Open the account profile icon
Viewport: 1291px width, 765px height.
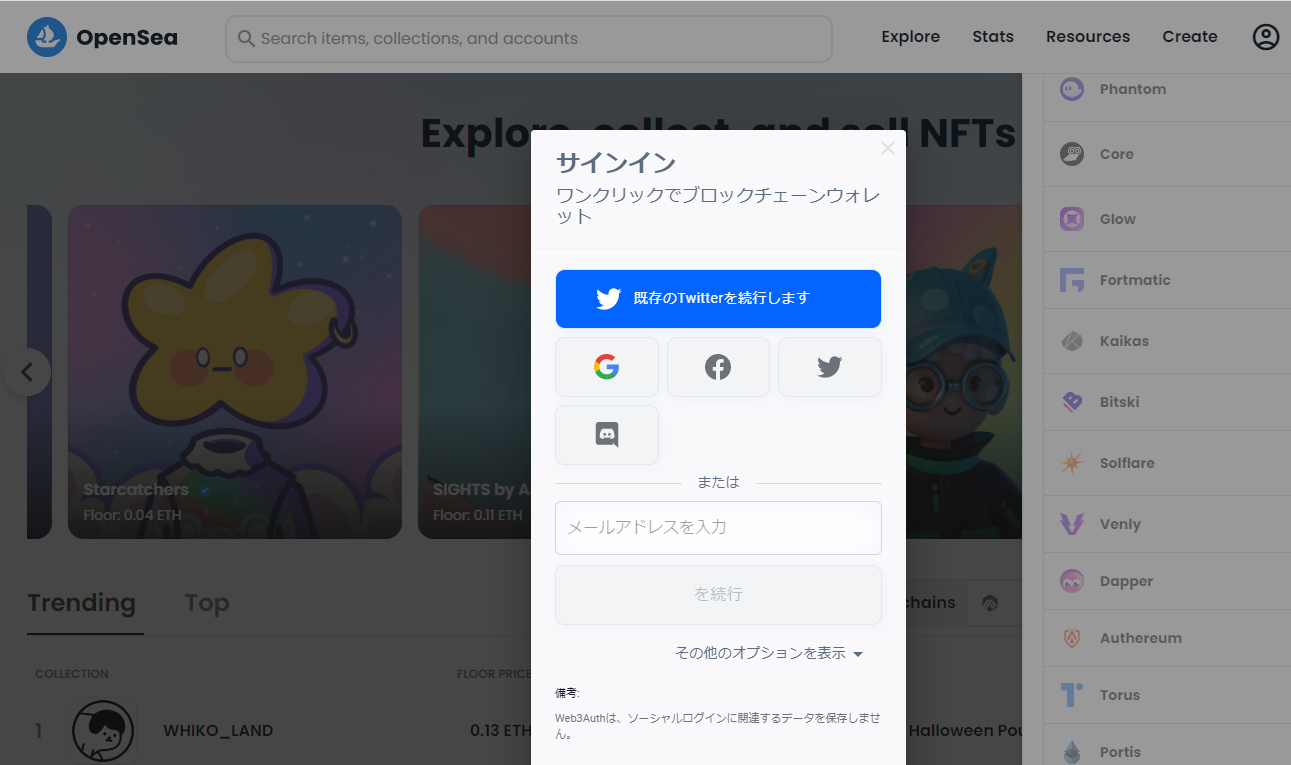click(1265, 36)
